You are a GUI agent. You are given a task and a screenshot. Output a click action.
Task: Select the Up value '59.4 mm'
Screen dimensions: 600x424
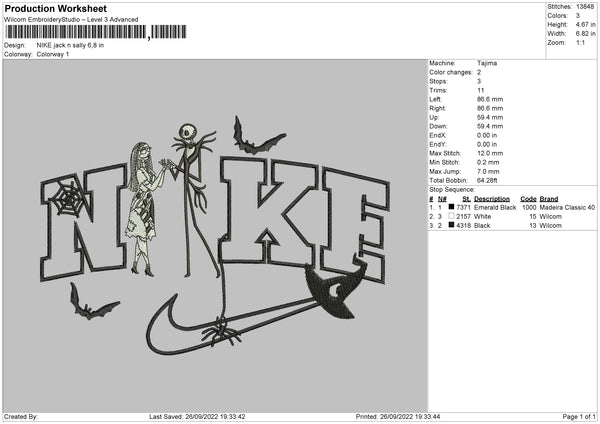[x=490, y=117]
